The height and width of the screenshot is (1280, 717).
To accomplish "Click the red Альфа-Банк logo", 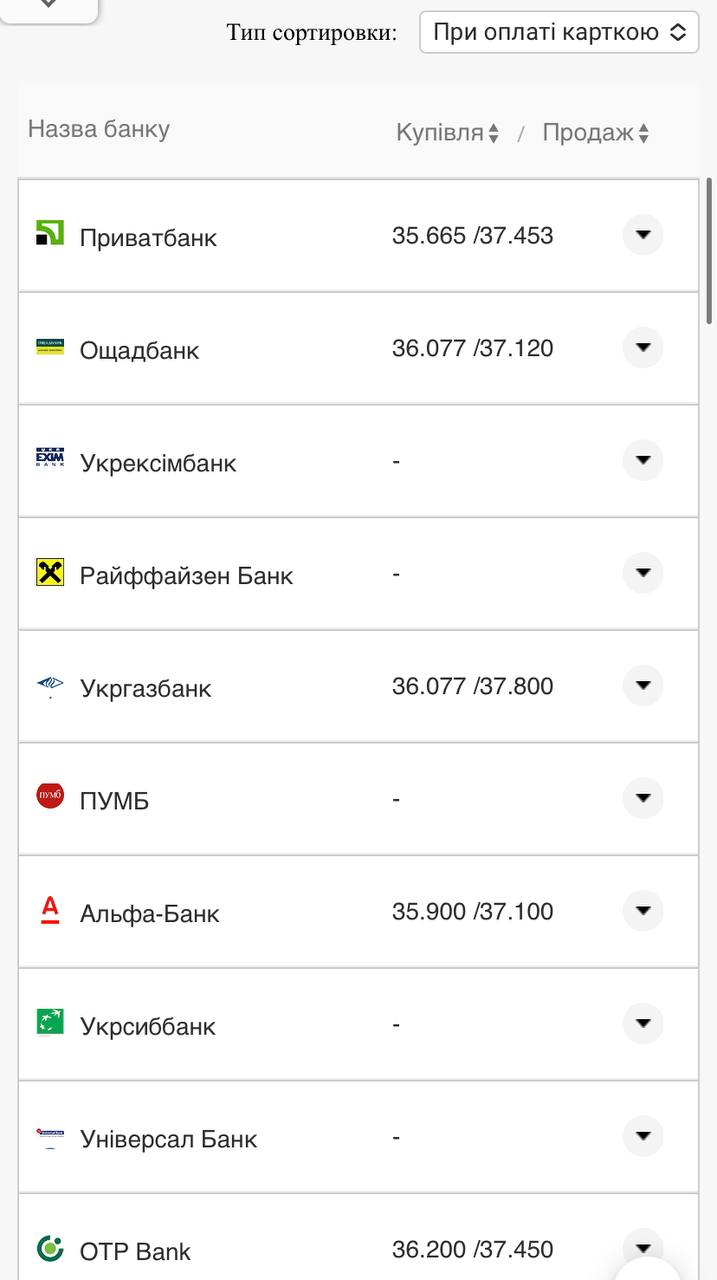I will pyautogui.click(x=50, y=909).
